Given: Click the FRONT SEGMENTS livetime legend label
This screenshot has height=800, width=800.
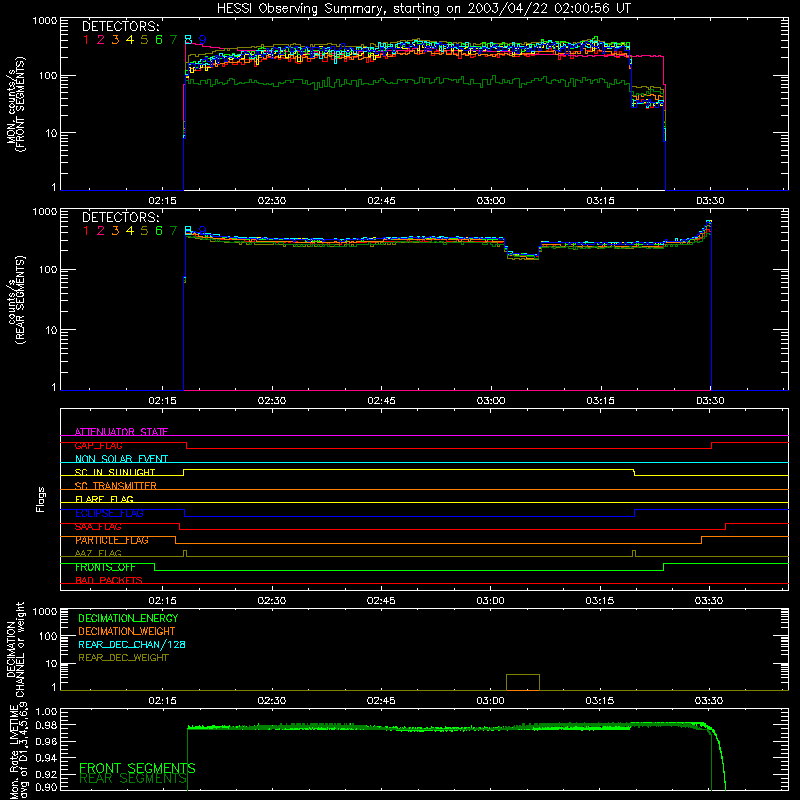Looking at the screenshot, I should (137, 768).
